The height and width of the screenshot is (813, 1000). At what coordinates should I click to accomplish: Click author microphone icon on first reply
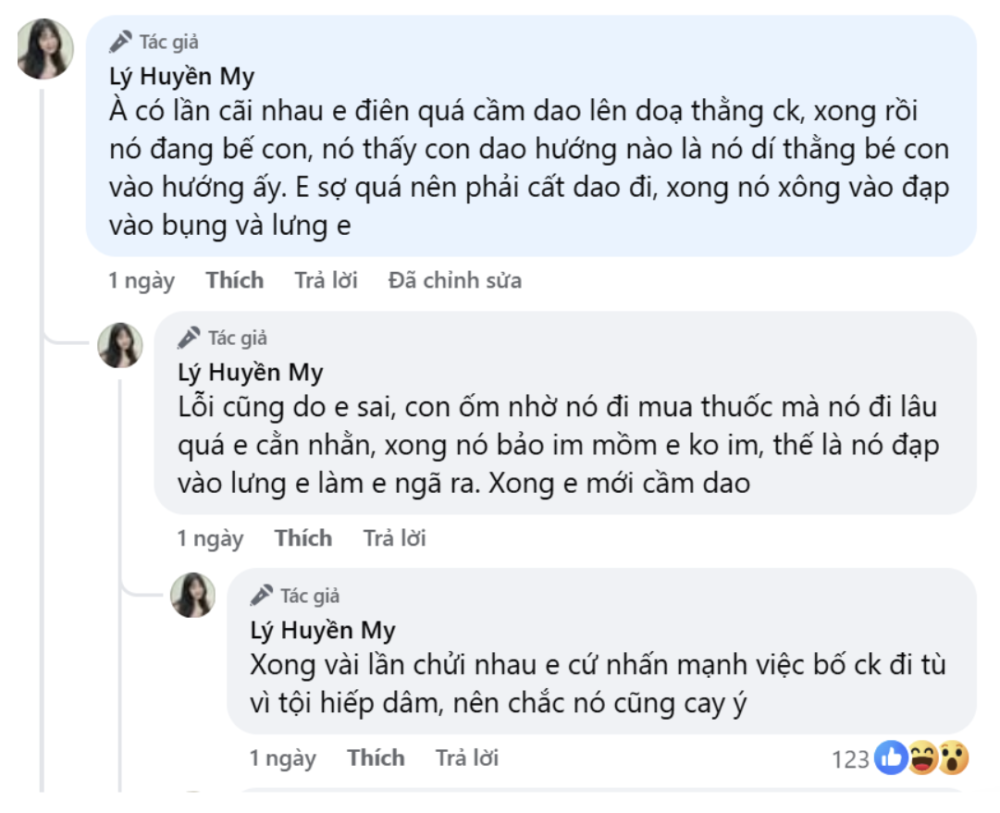pos(190,338)
